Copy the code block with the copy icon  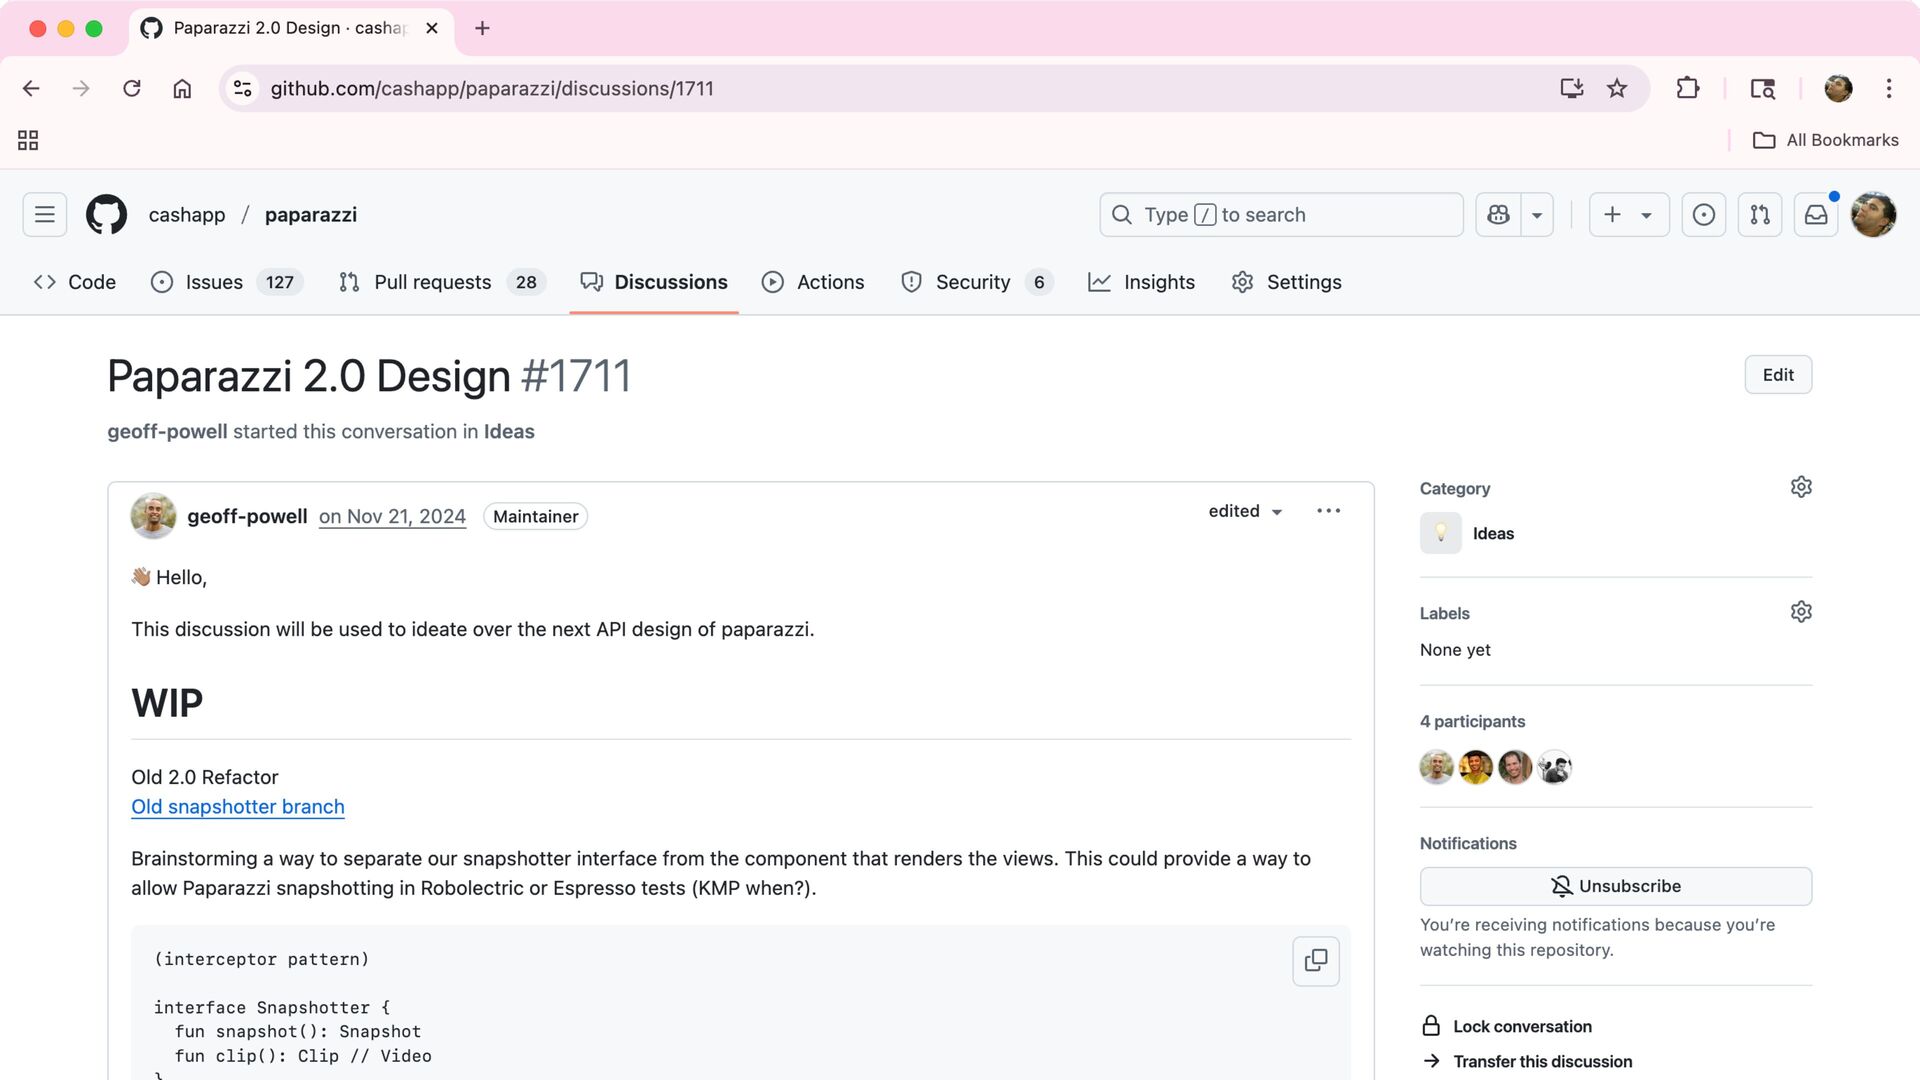[x=1316, y=961]
